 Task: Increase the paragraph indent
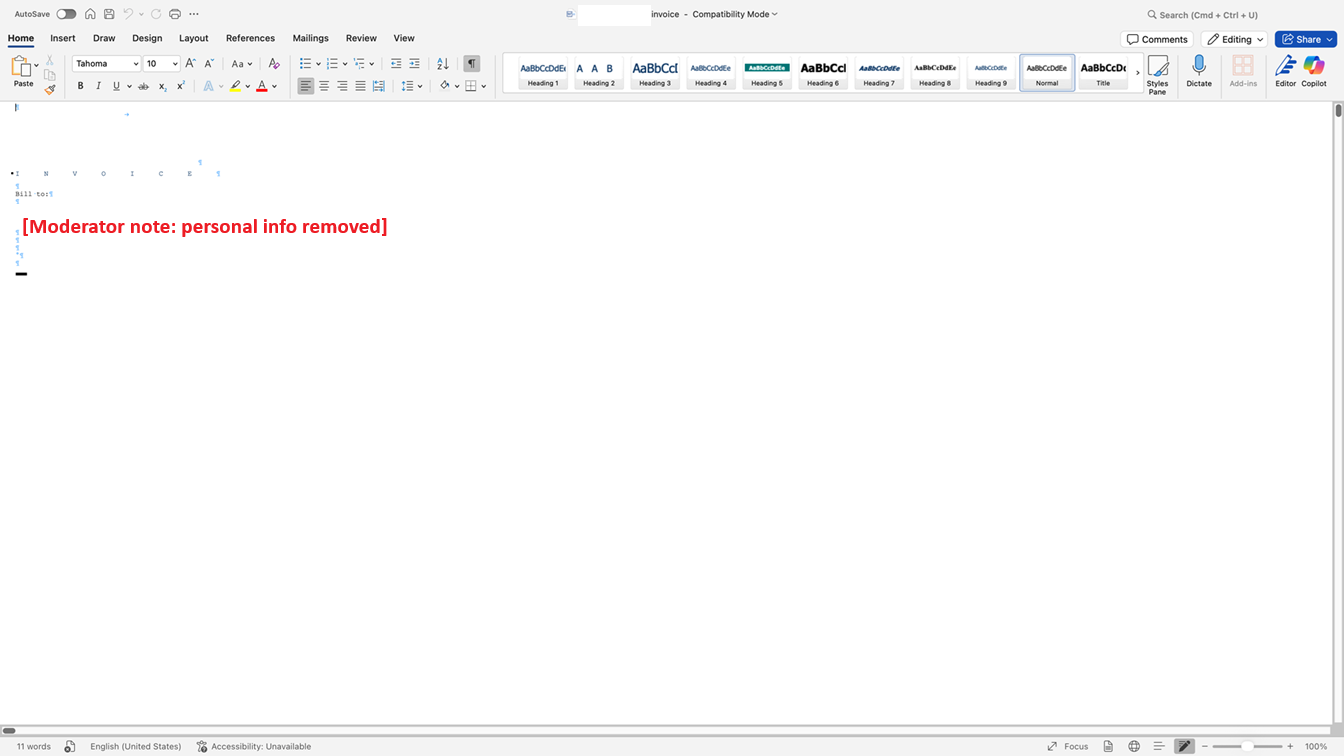click(x=414, y=63)
